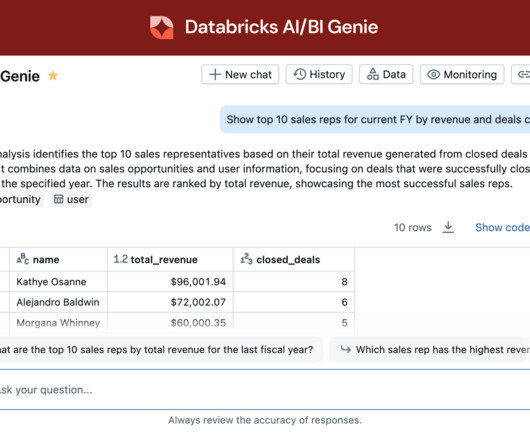Viewport: 530px width, 442px height.
Task: Open the Data panel
Action: (x=386, y=74)
